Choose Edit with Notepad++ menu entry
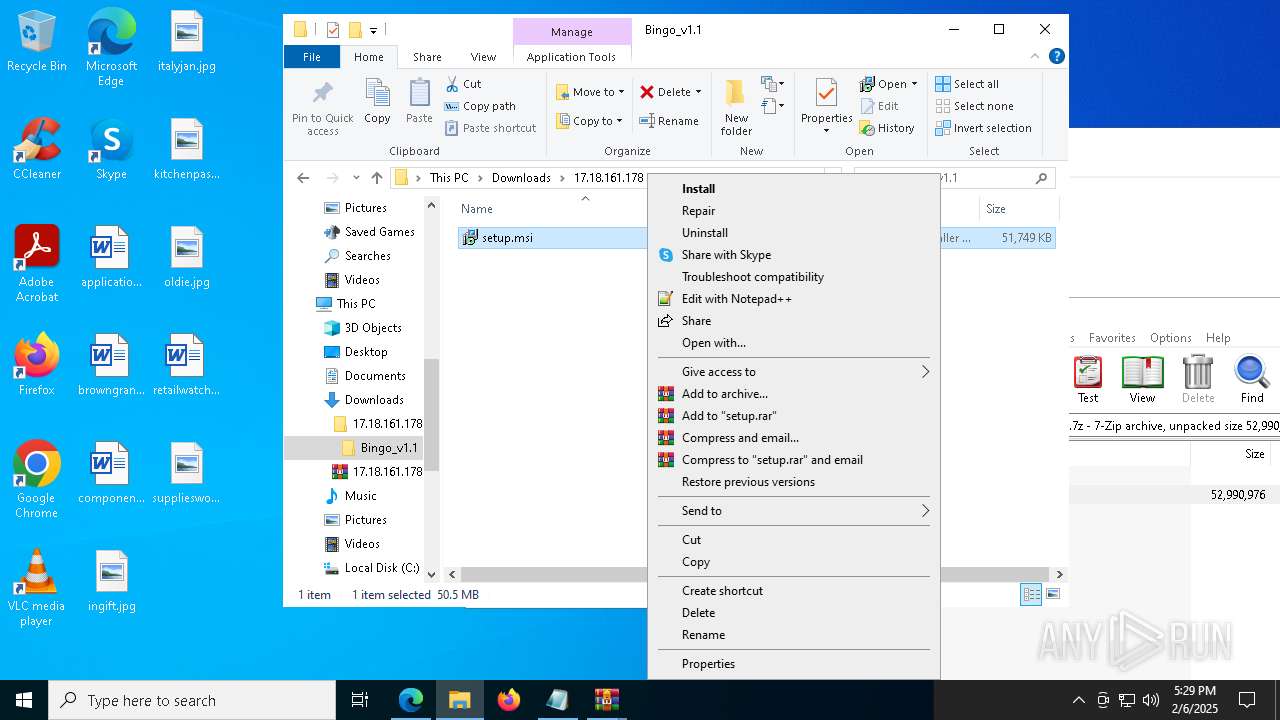Viewport: 1280px width, 720px height. [793, 299]
